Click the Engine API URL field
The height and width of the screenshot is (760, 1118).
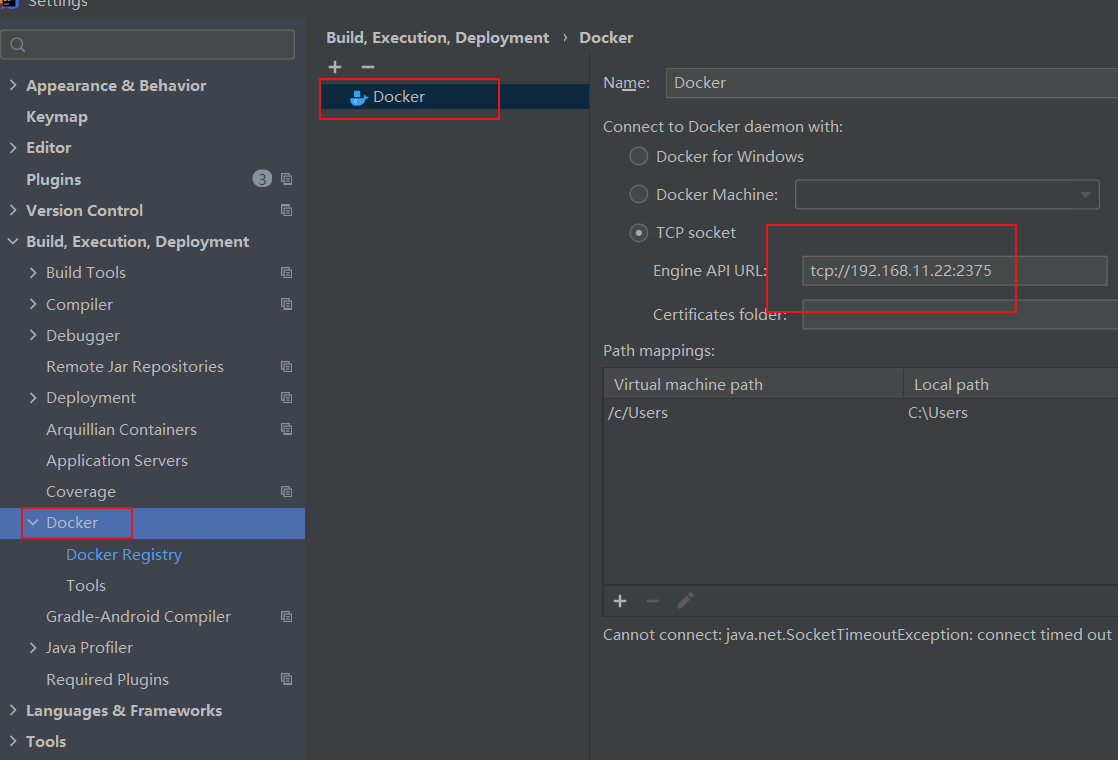click(x=953, y=270)
